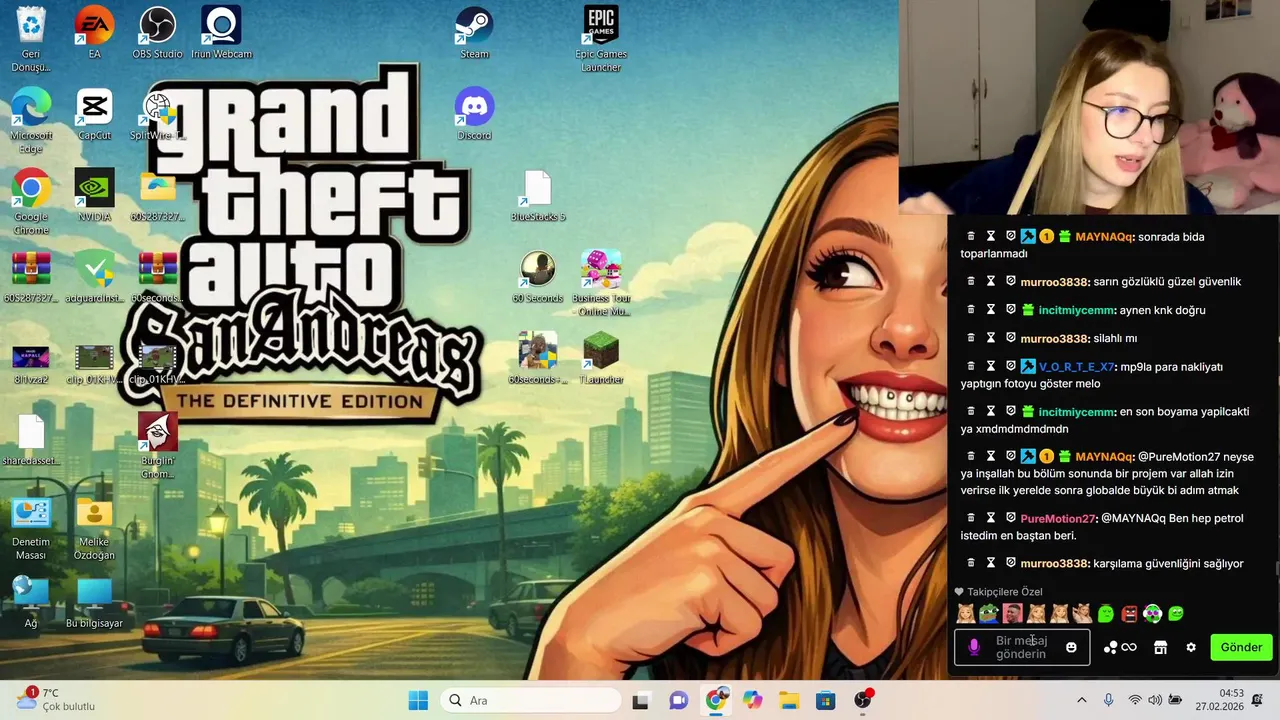Select the Pepe frog emote in the emote row
The width and height of the screenshot is (1280, 720).
(988, 613)
